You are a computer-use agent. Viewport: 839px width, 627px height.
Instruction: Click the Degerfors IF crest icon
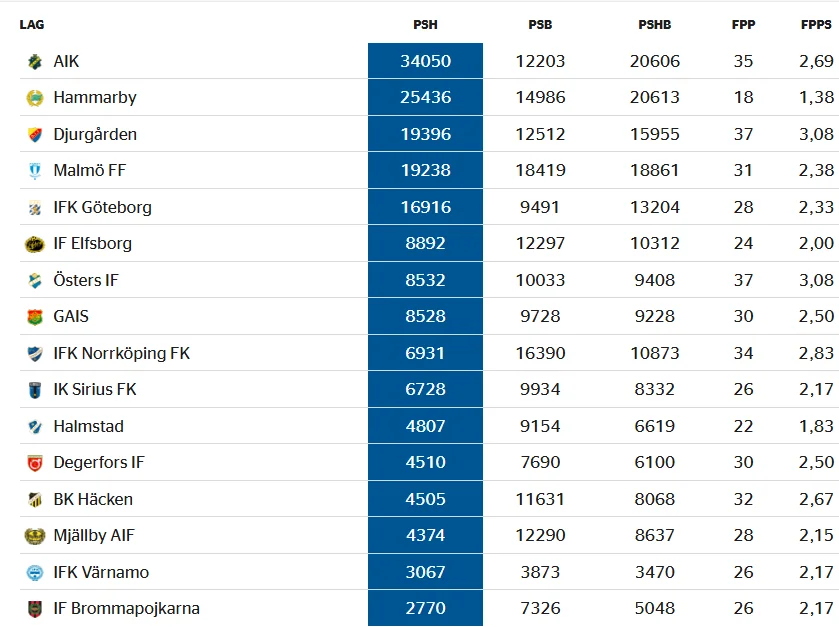35,463
